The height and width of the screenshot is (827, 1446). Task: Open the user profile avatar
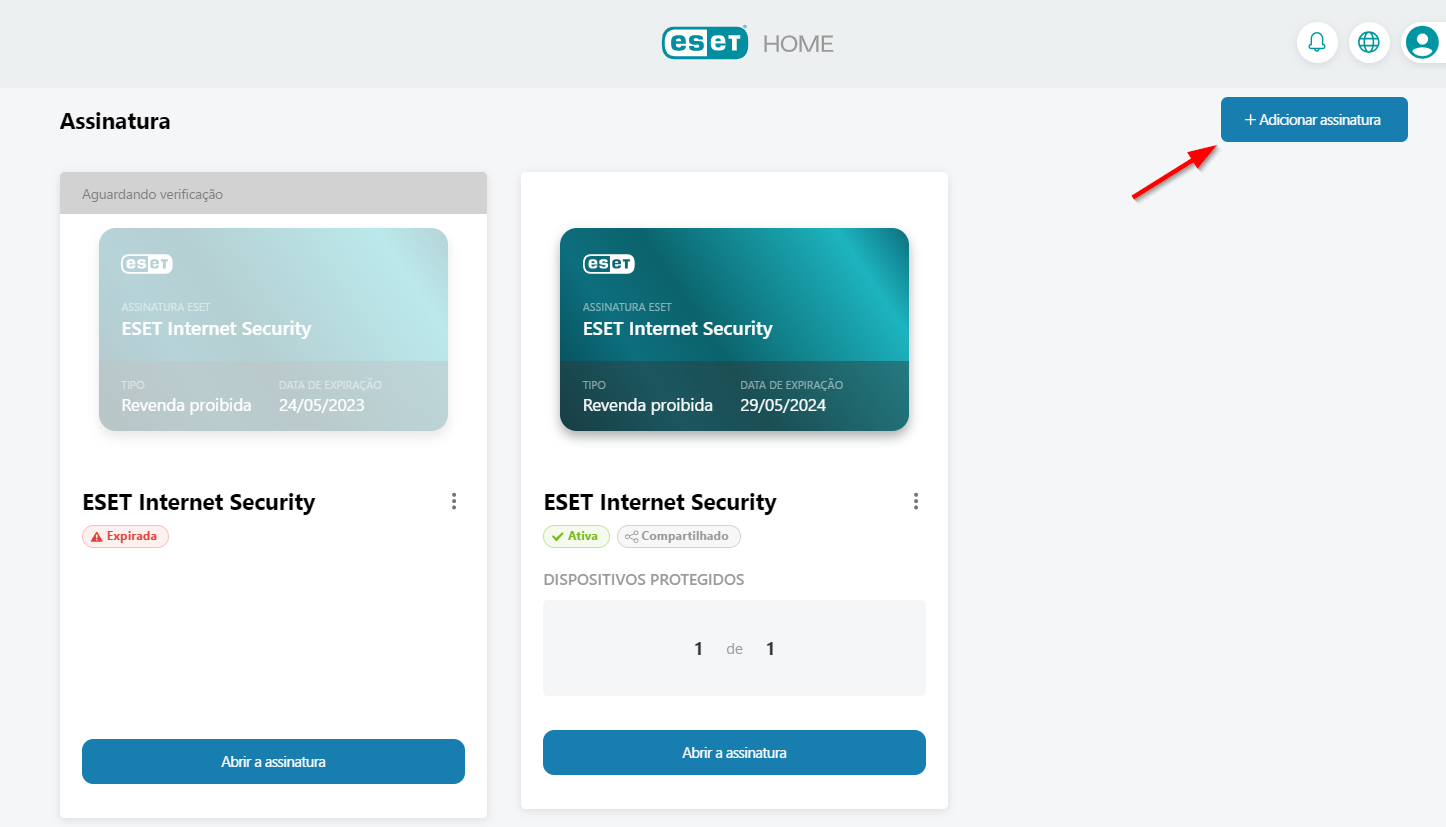point(1421,42)
